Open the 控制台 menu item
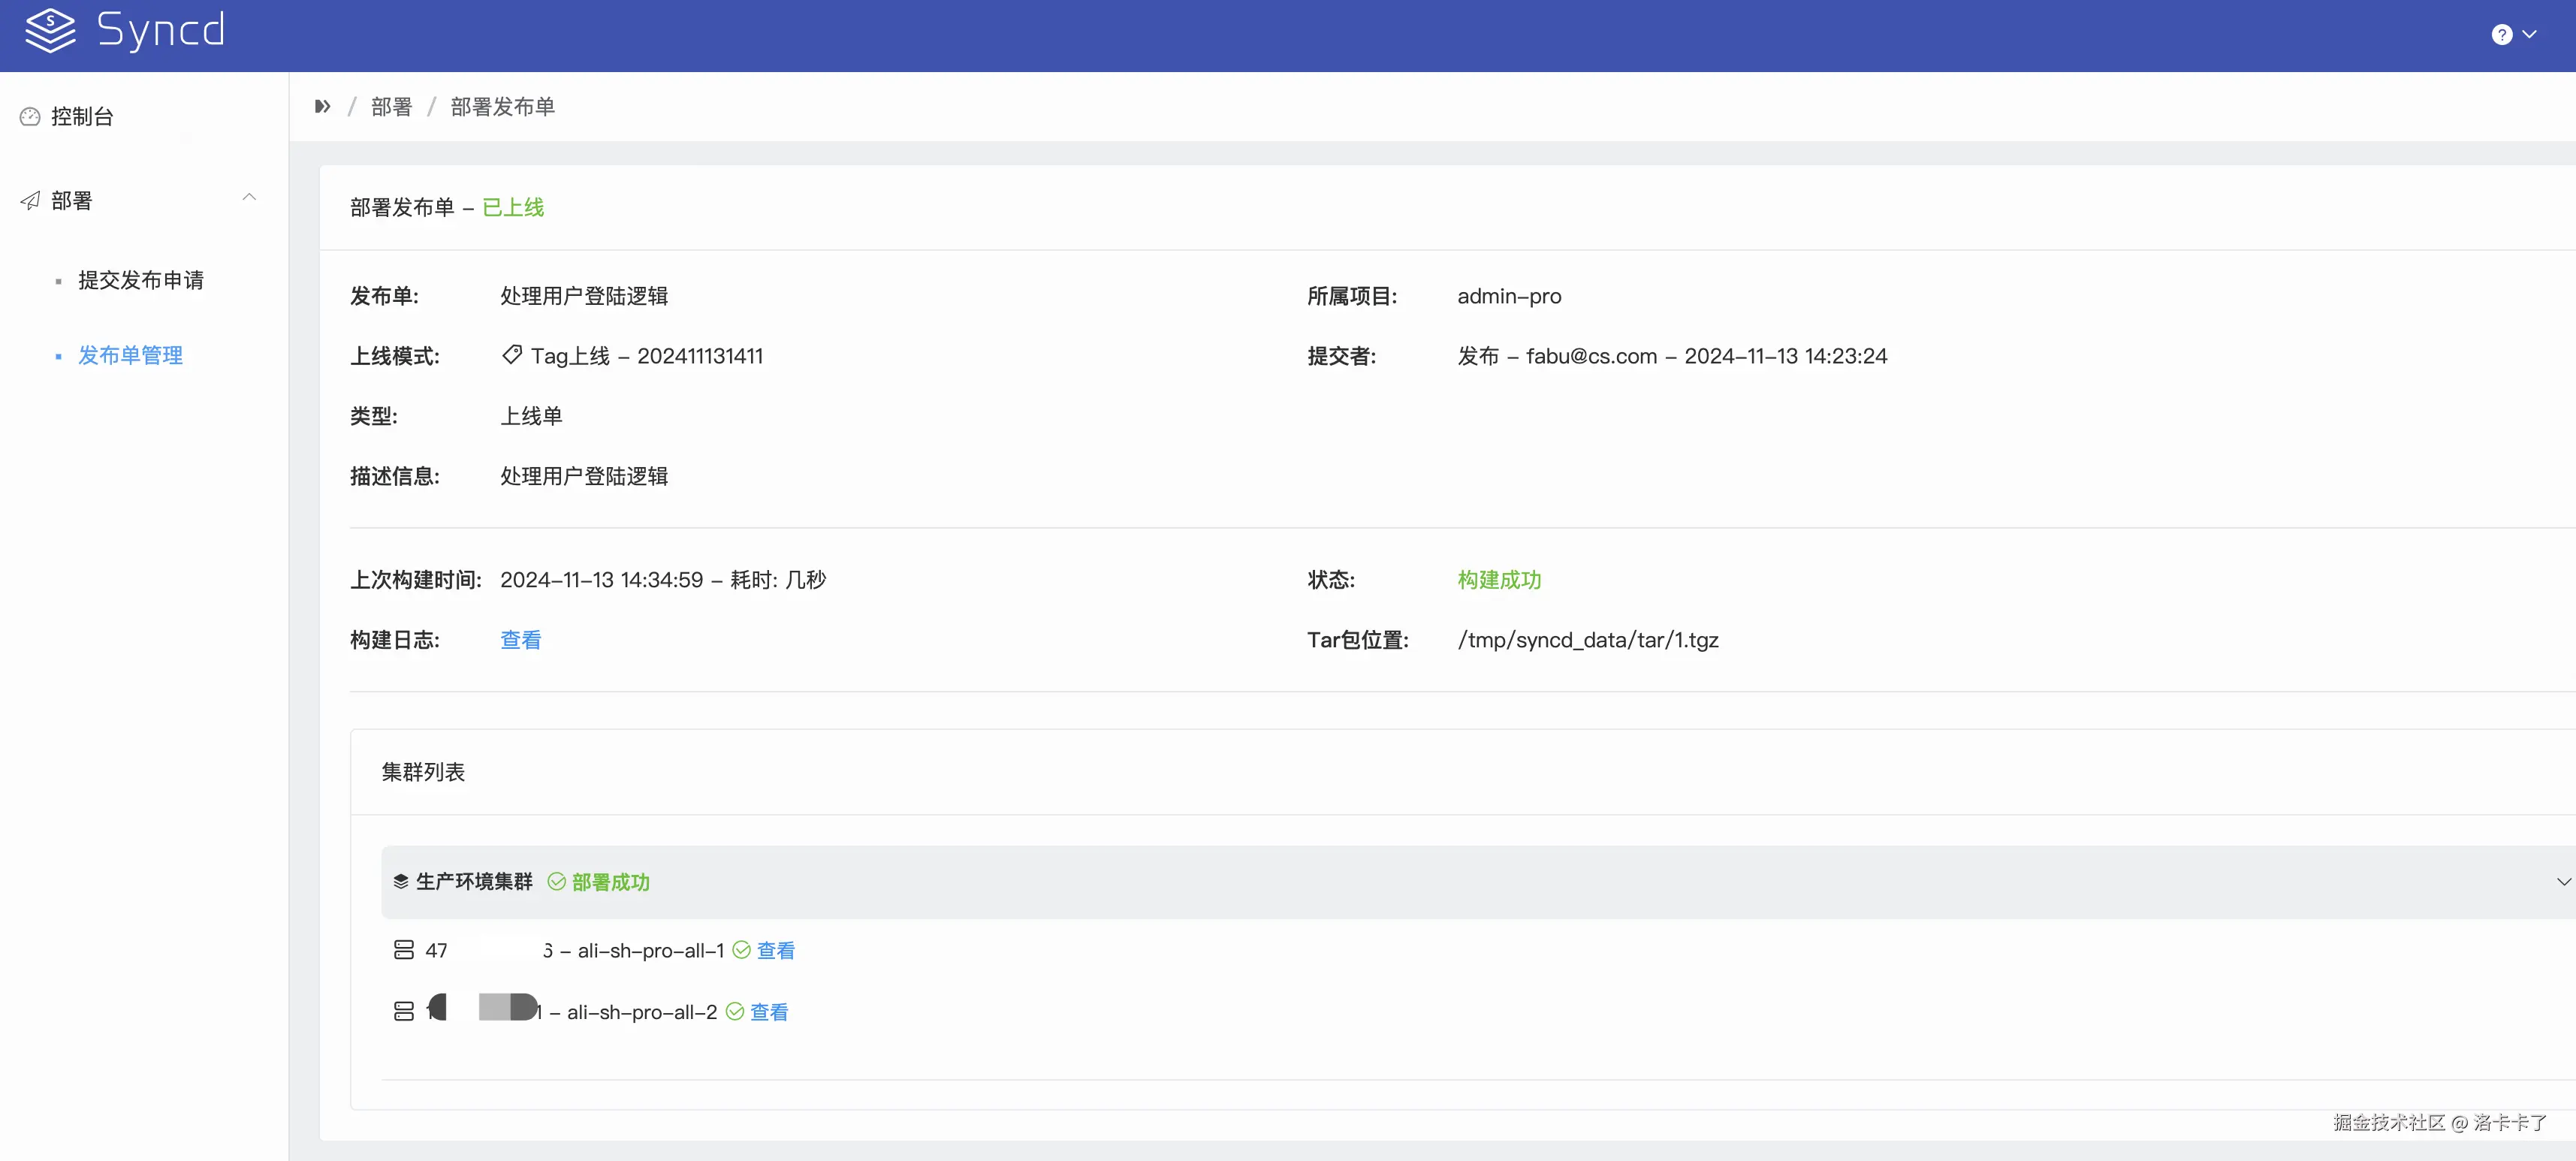This screenshot has width=2576, height=1161. [x=82, y=117]
